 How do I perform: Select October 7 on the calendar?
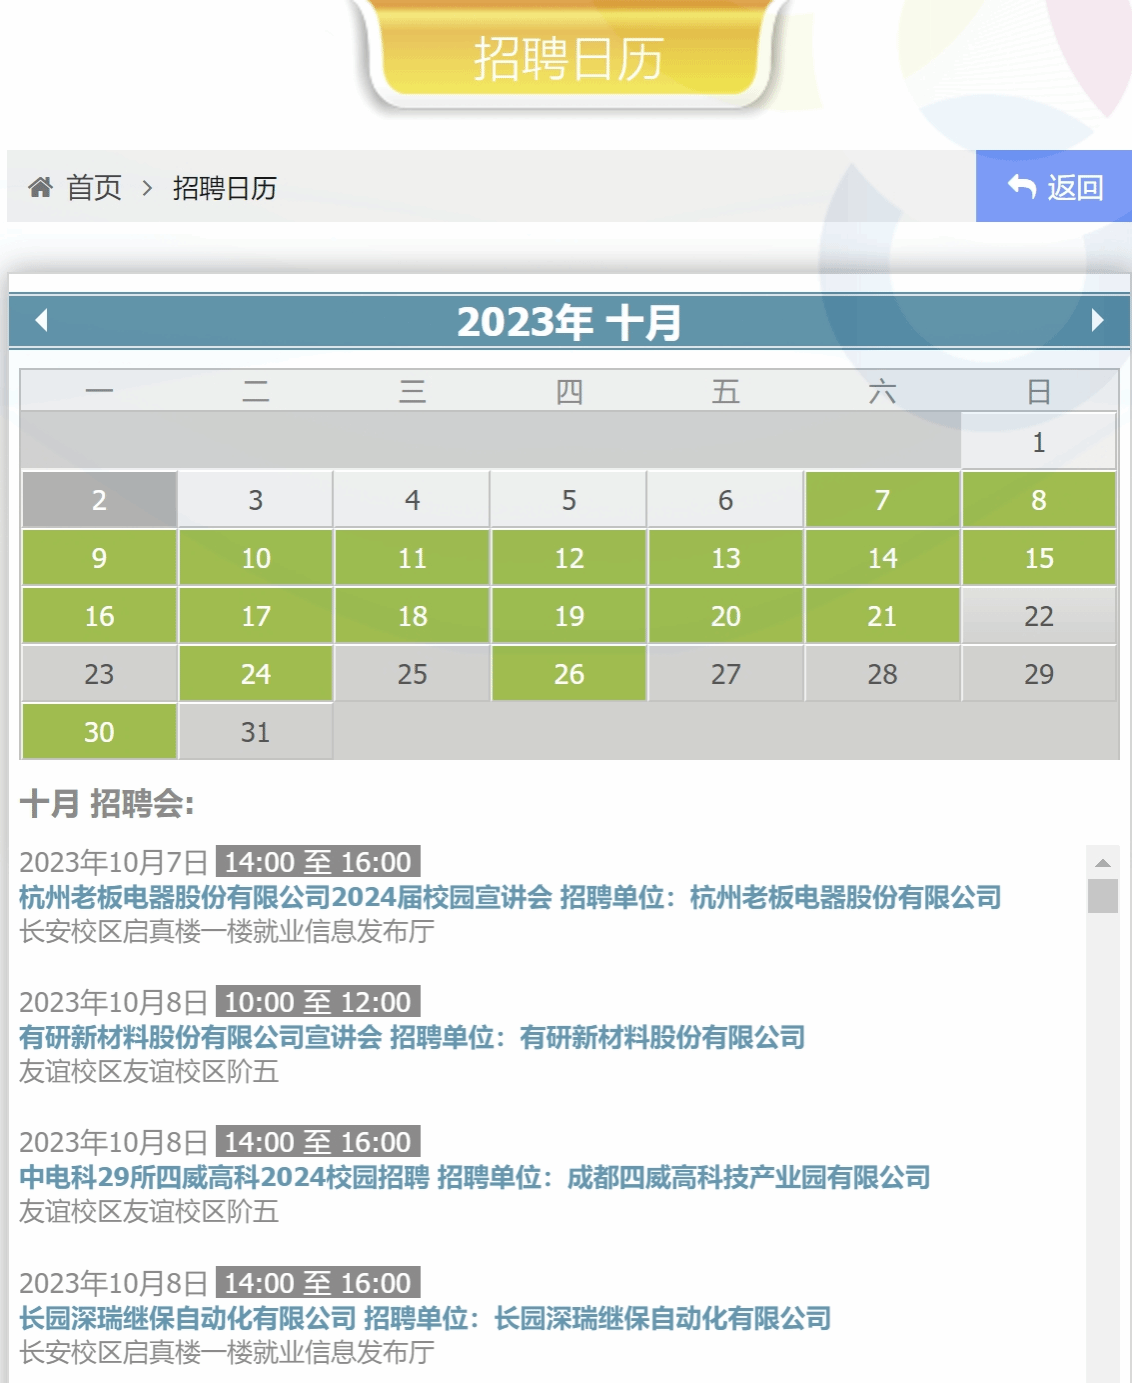pos(882,500)
